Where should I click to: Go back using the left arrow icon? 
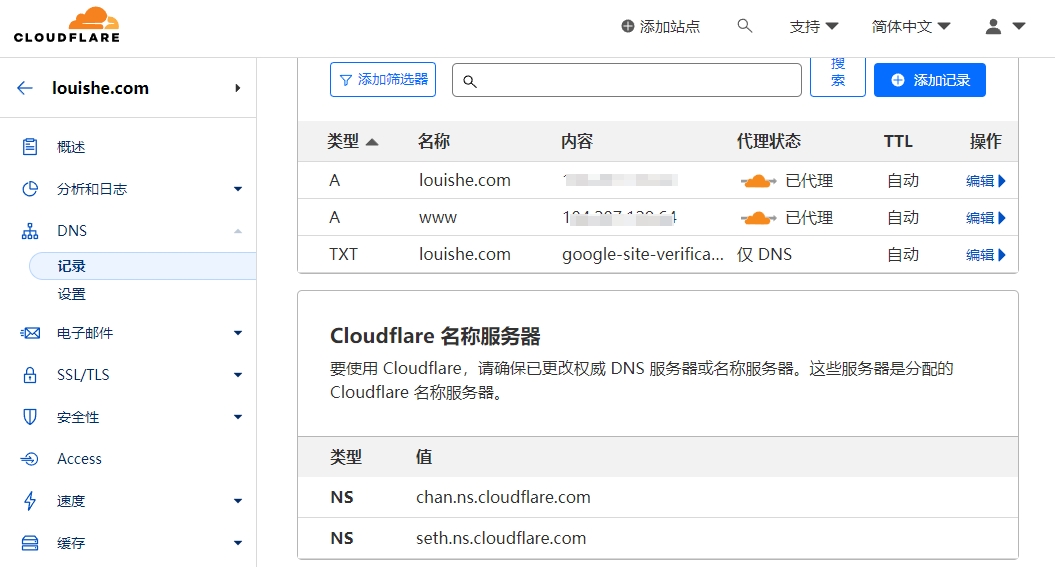(25, 88)
